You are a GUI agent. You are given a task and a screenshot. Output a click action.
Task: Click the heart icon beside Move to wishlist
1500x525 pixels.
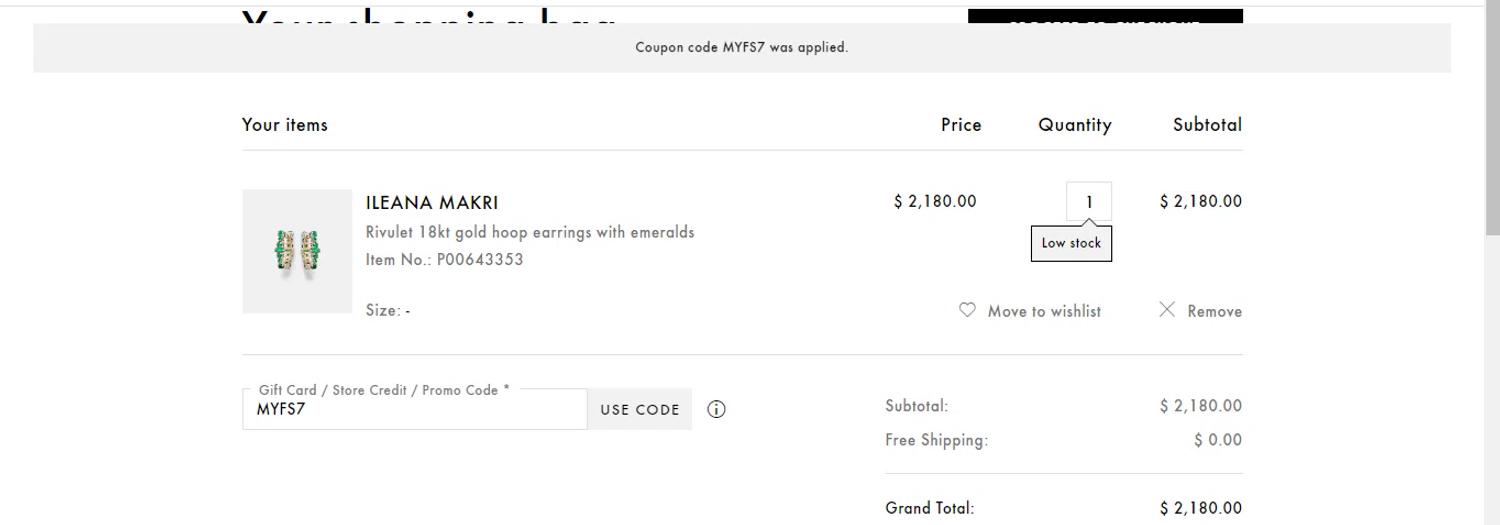(967, 310)
